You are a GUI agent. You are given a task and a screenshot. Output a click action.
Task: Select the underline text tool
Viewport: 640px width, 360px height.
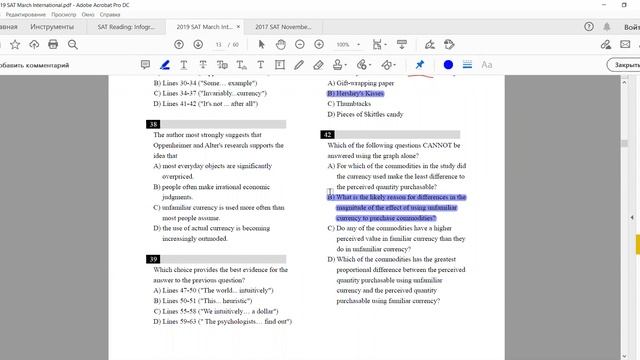(x=184, y=64)
